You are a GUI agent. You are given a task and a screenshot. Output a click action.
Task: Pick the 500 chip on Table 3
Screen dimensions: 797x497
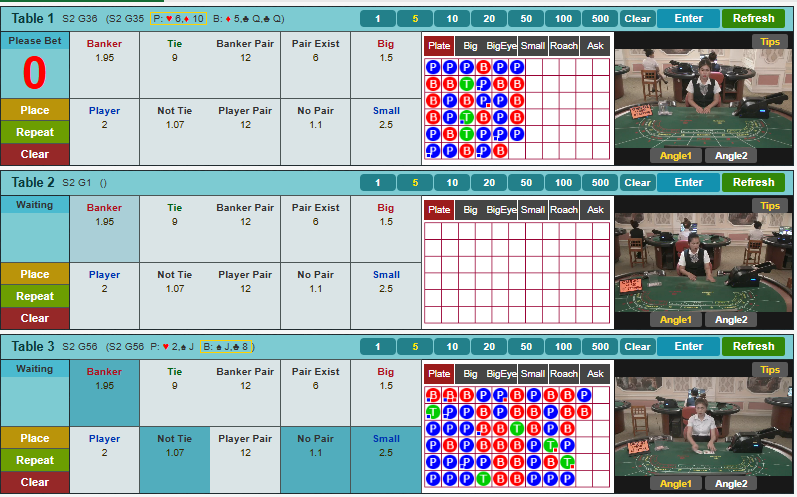click(x=599, y=346)
